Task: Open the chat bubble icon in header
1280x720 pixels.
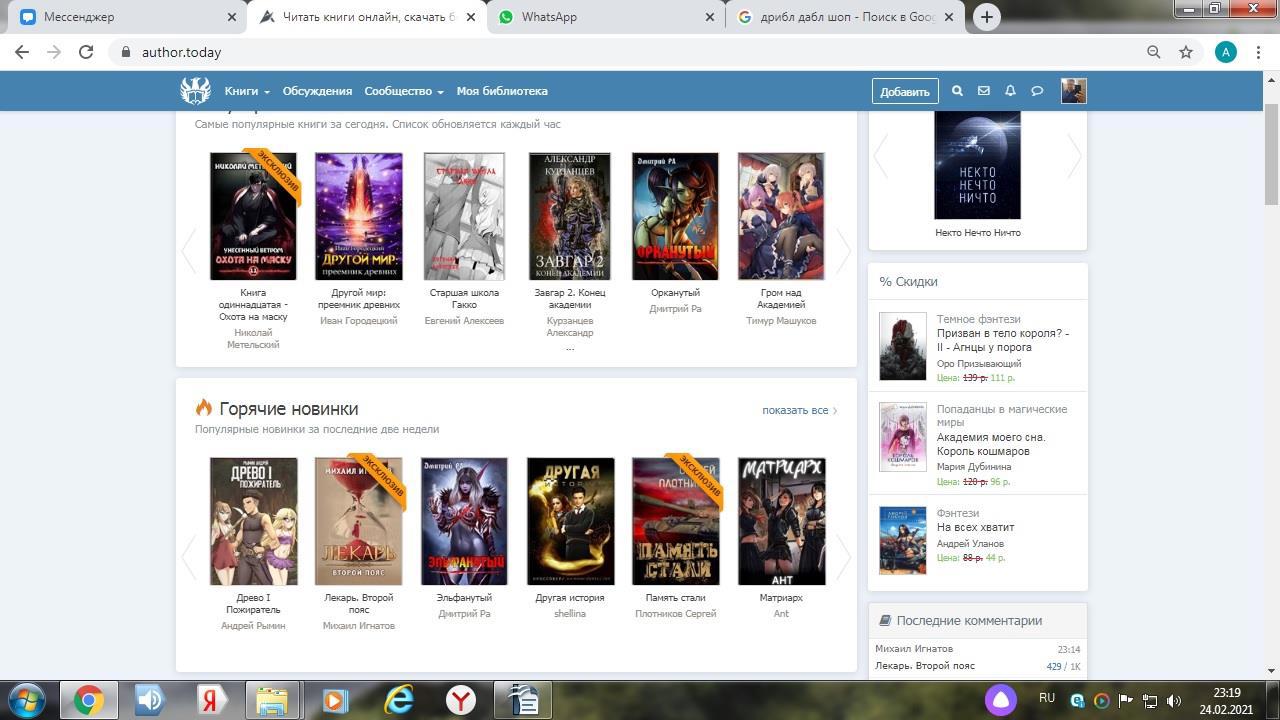Action: coord(1037,91)
